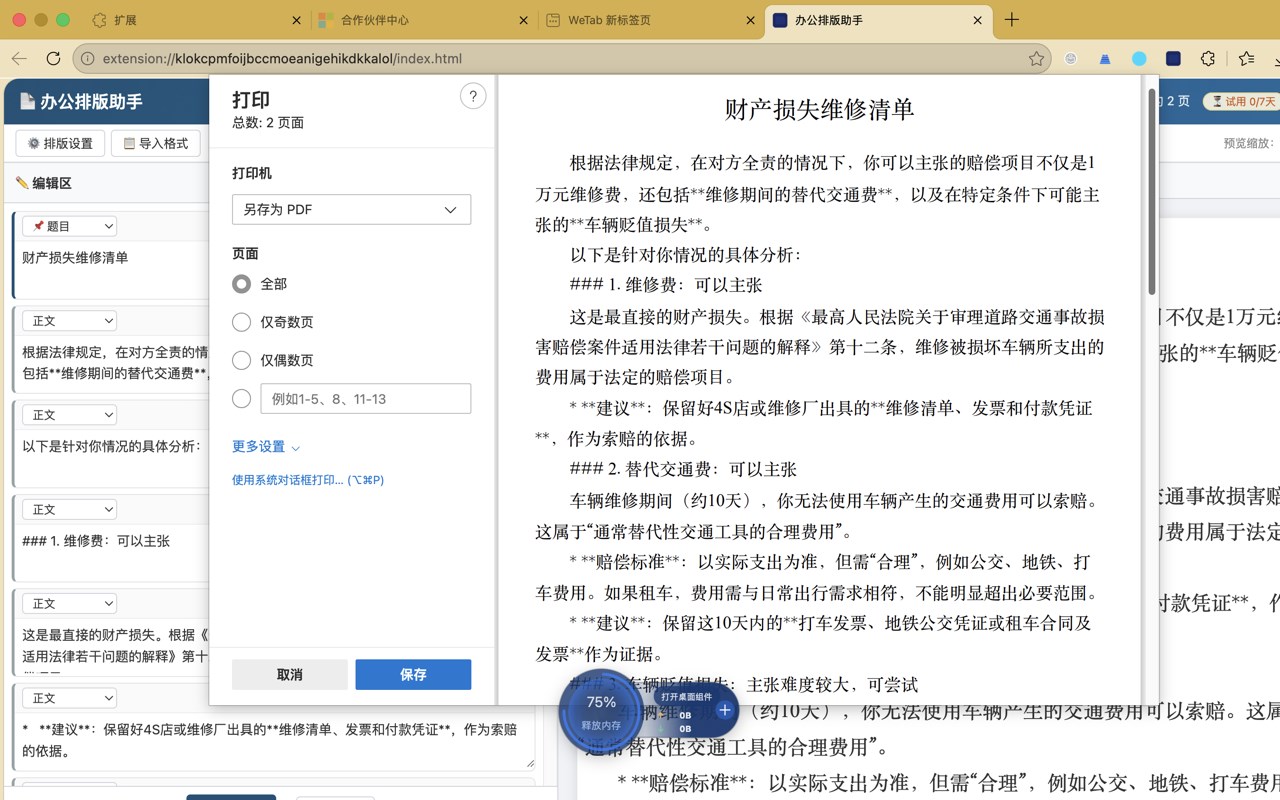This screenshot has width=1280, height=800.
Task: Open a new browser tab with plus
Action: 1012,20
